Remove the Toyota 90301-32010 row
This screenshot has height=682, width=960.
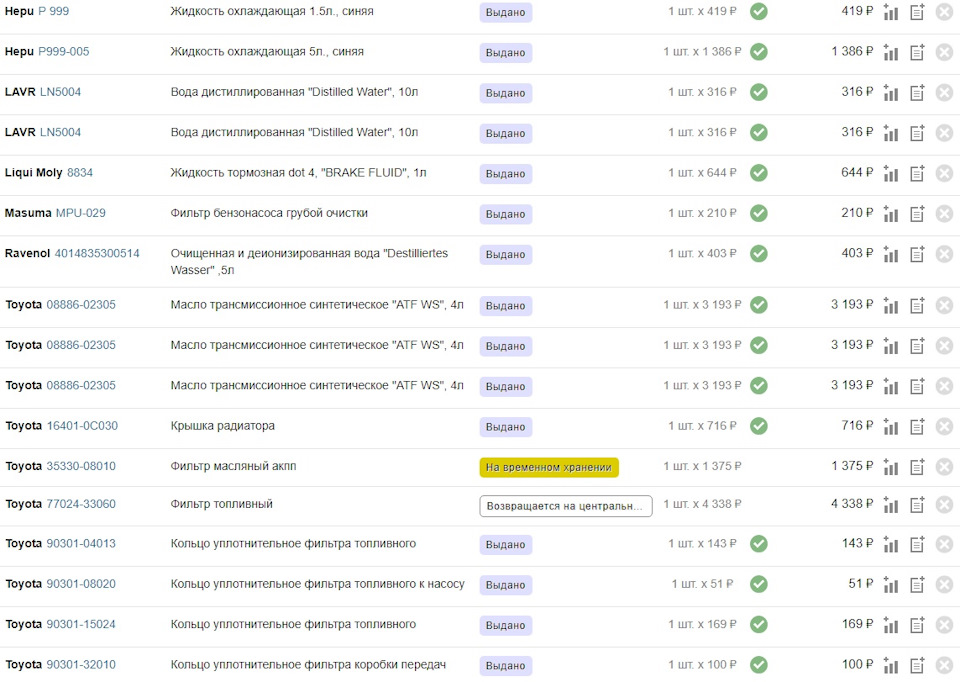pyautogui.click(x=944, y=666)
